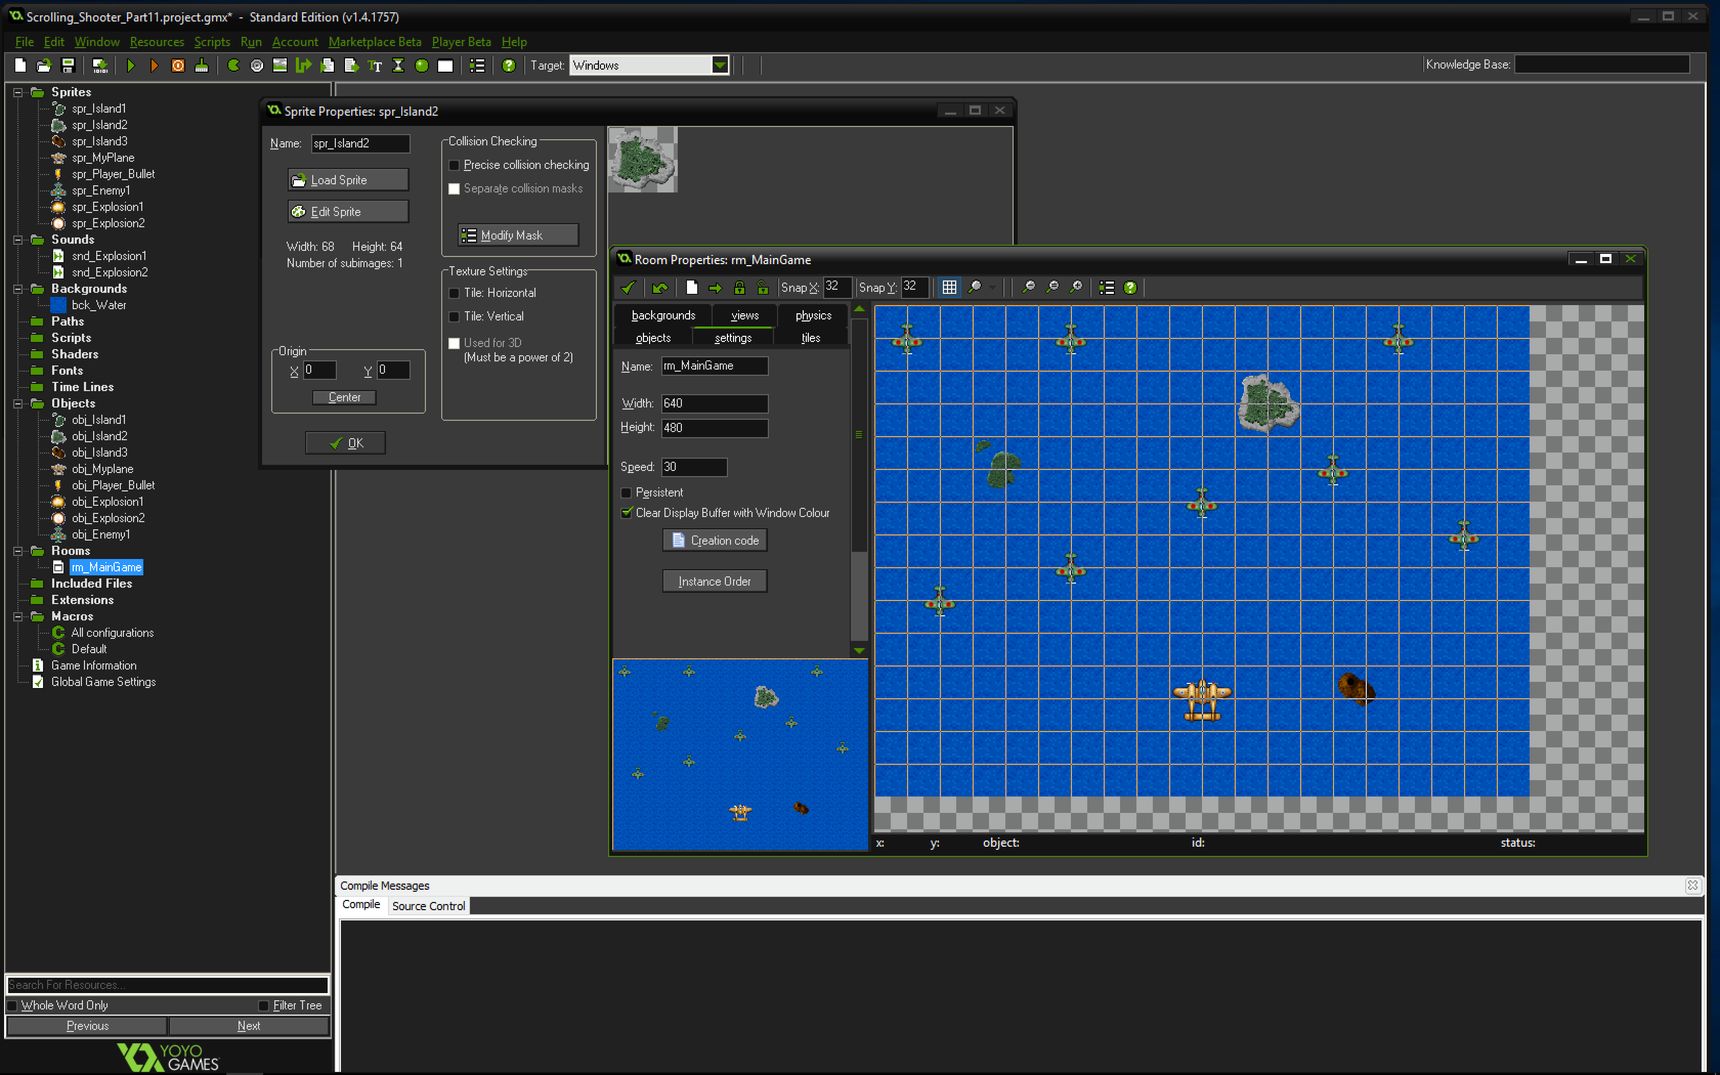Click Load Sprite button
Image resolution: width=1720 pixels, height=1075 pixels.
pyautogui.click(x=348, y=180)
